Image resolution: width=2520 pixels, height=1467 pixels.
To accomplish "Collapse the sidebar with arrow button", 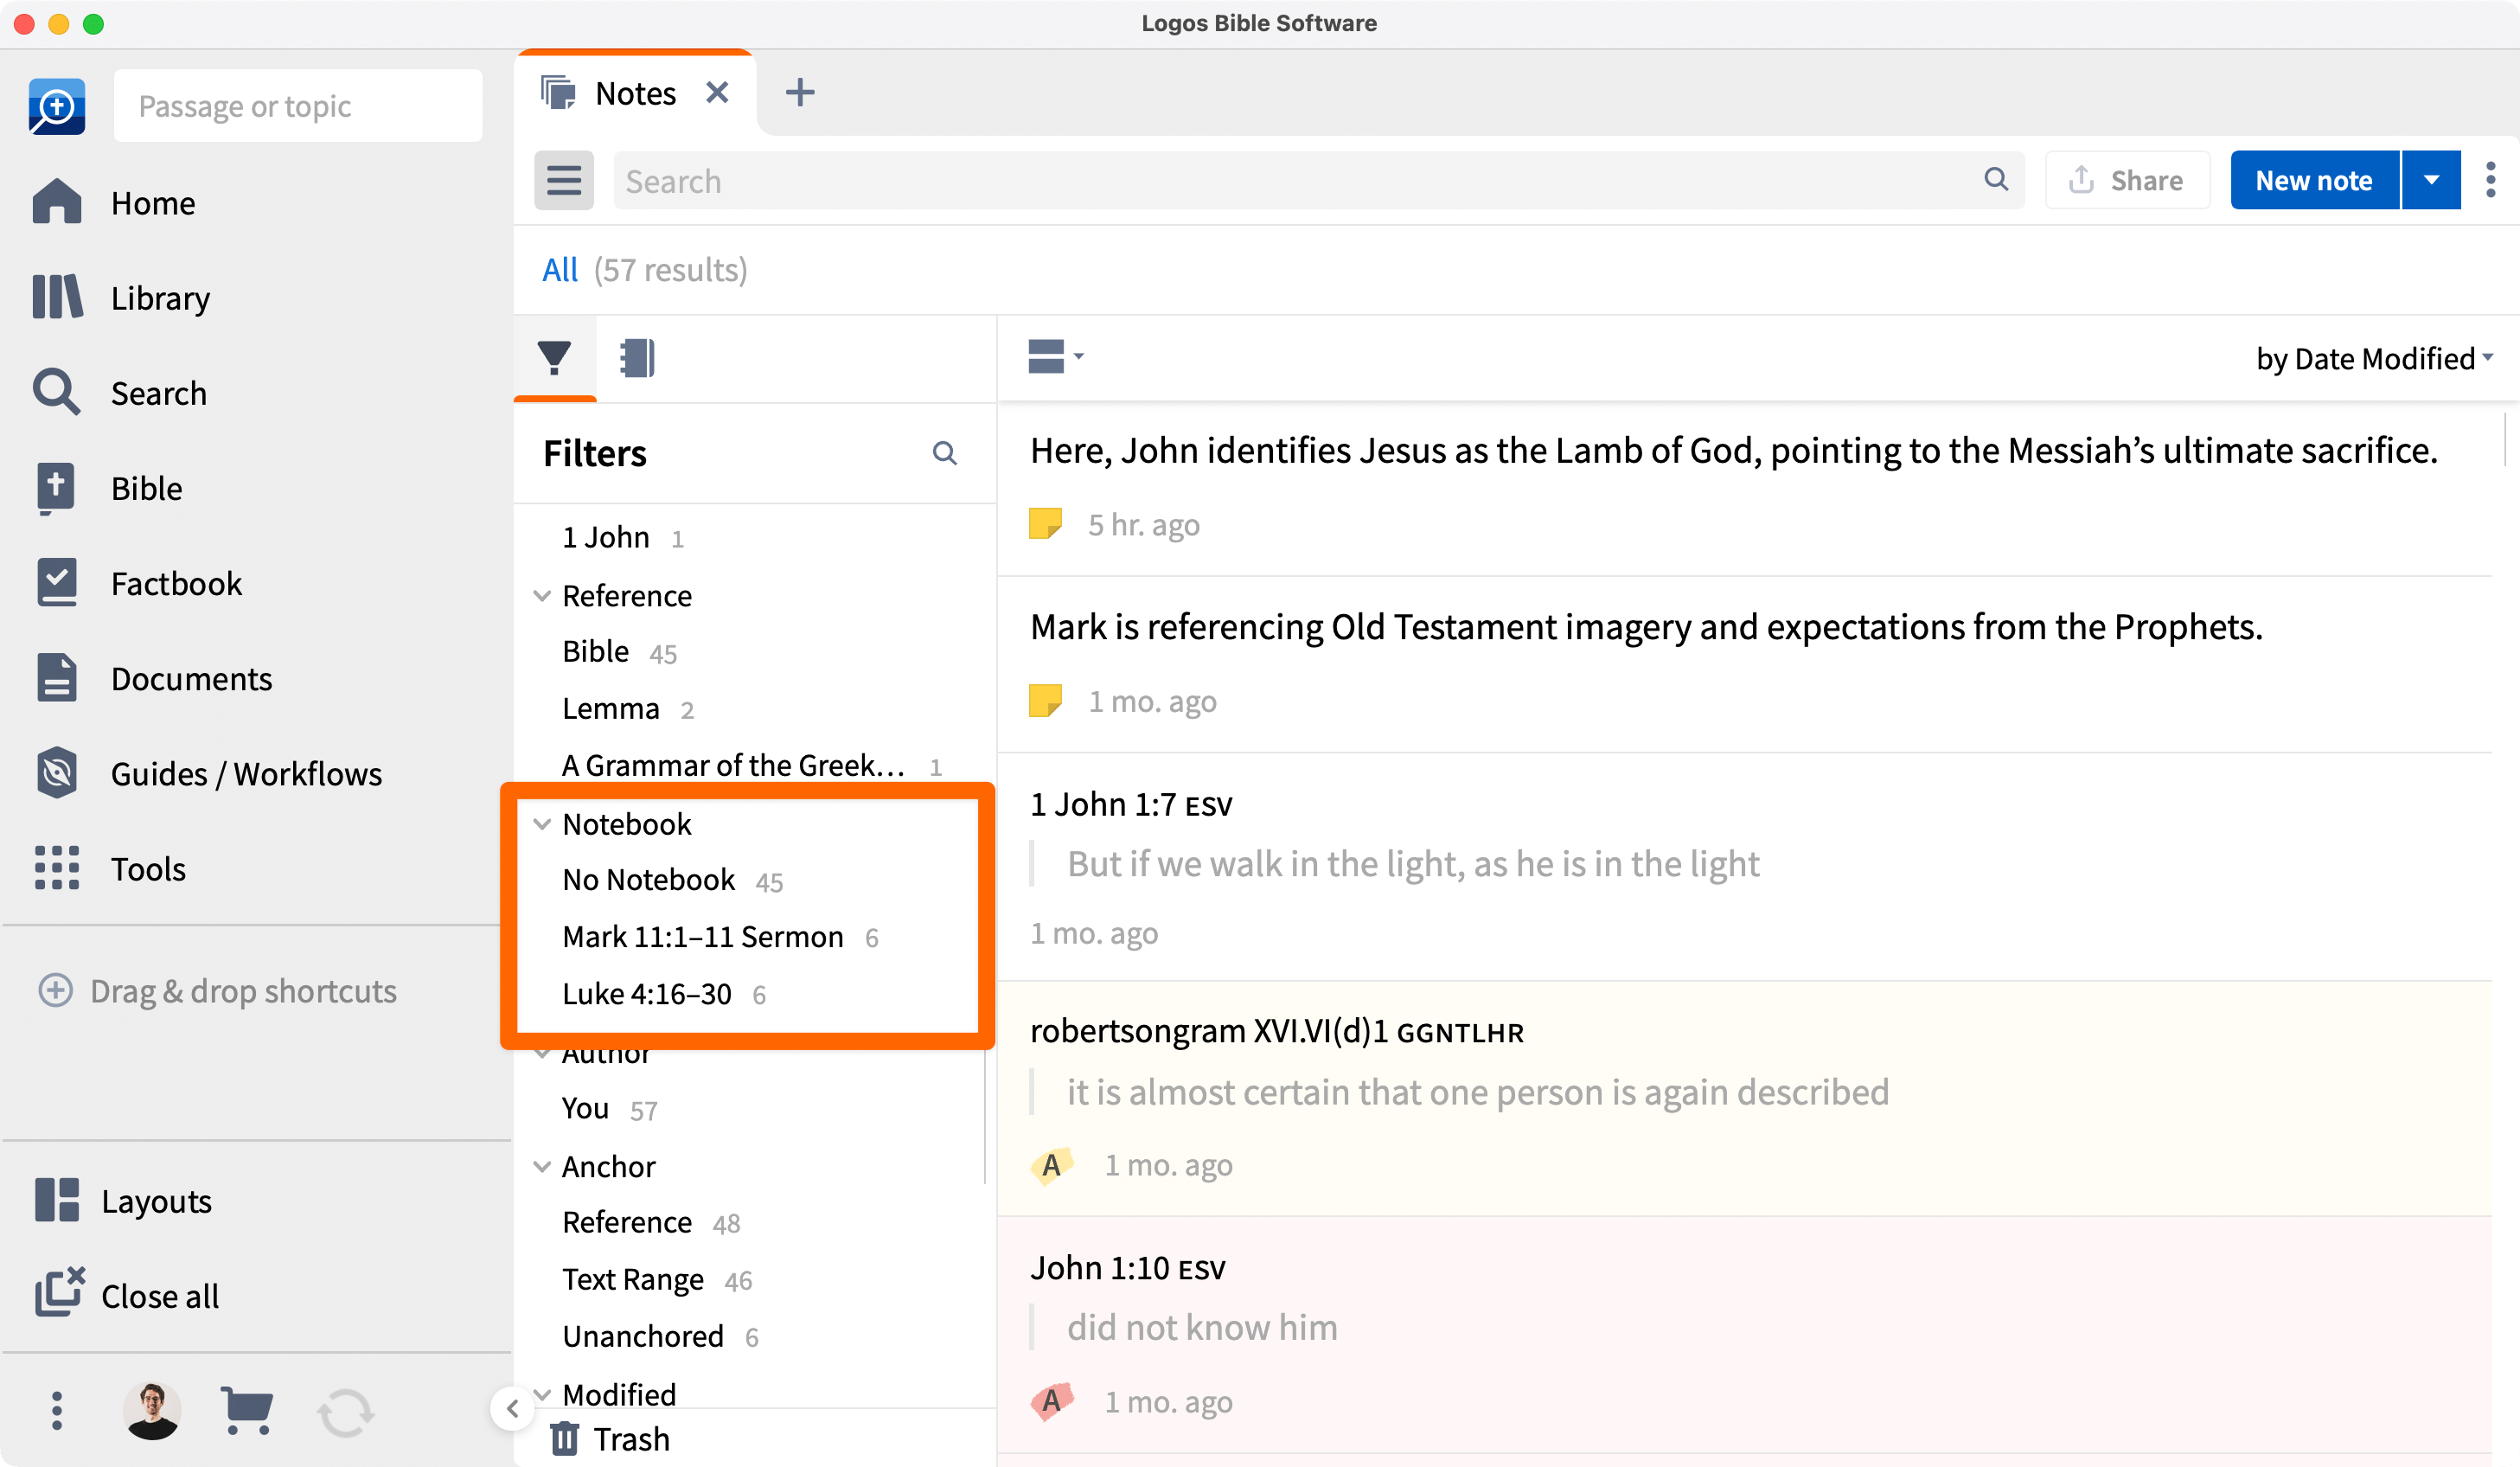I will (x=512, y=1408).
